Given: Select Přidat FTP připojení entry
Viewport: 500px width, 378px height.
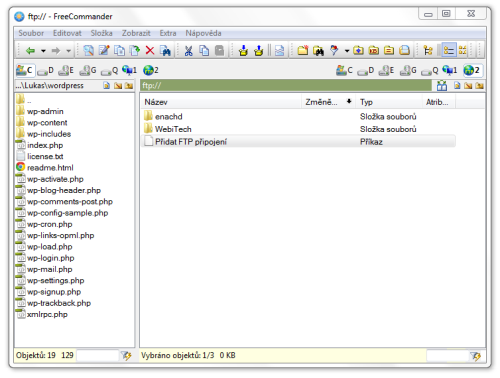Looking at the screenshot, I should (x=299, y=142).
